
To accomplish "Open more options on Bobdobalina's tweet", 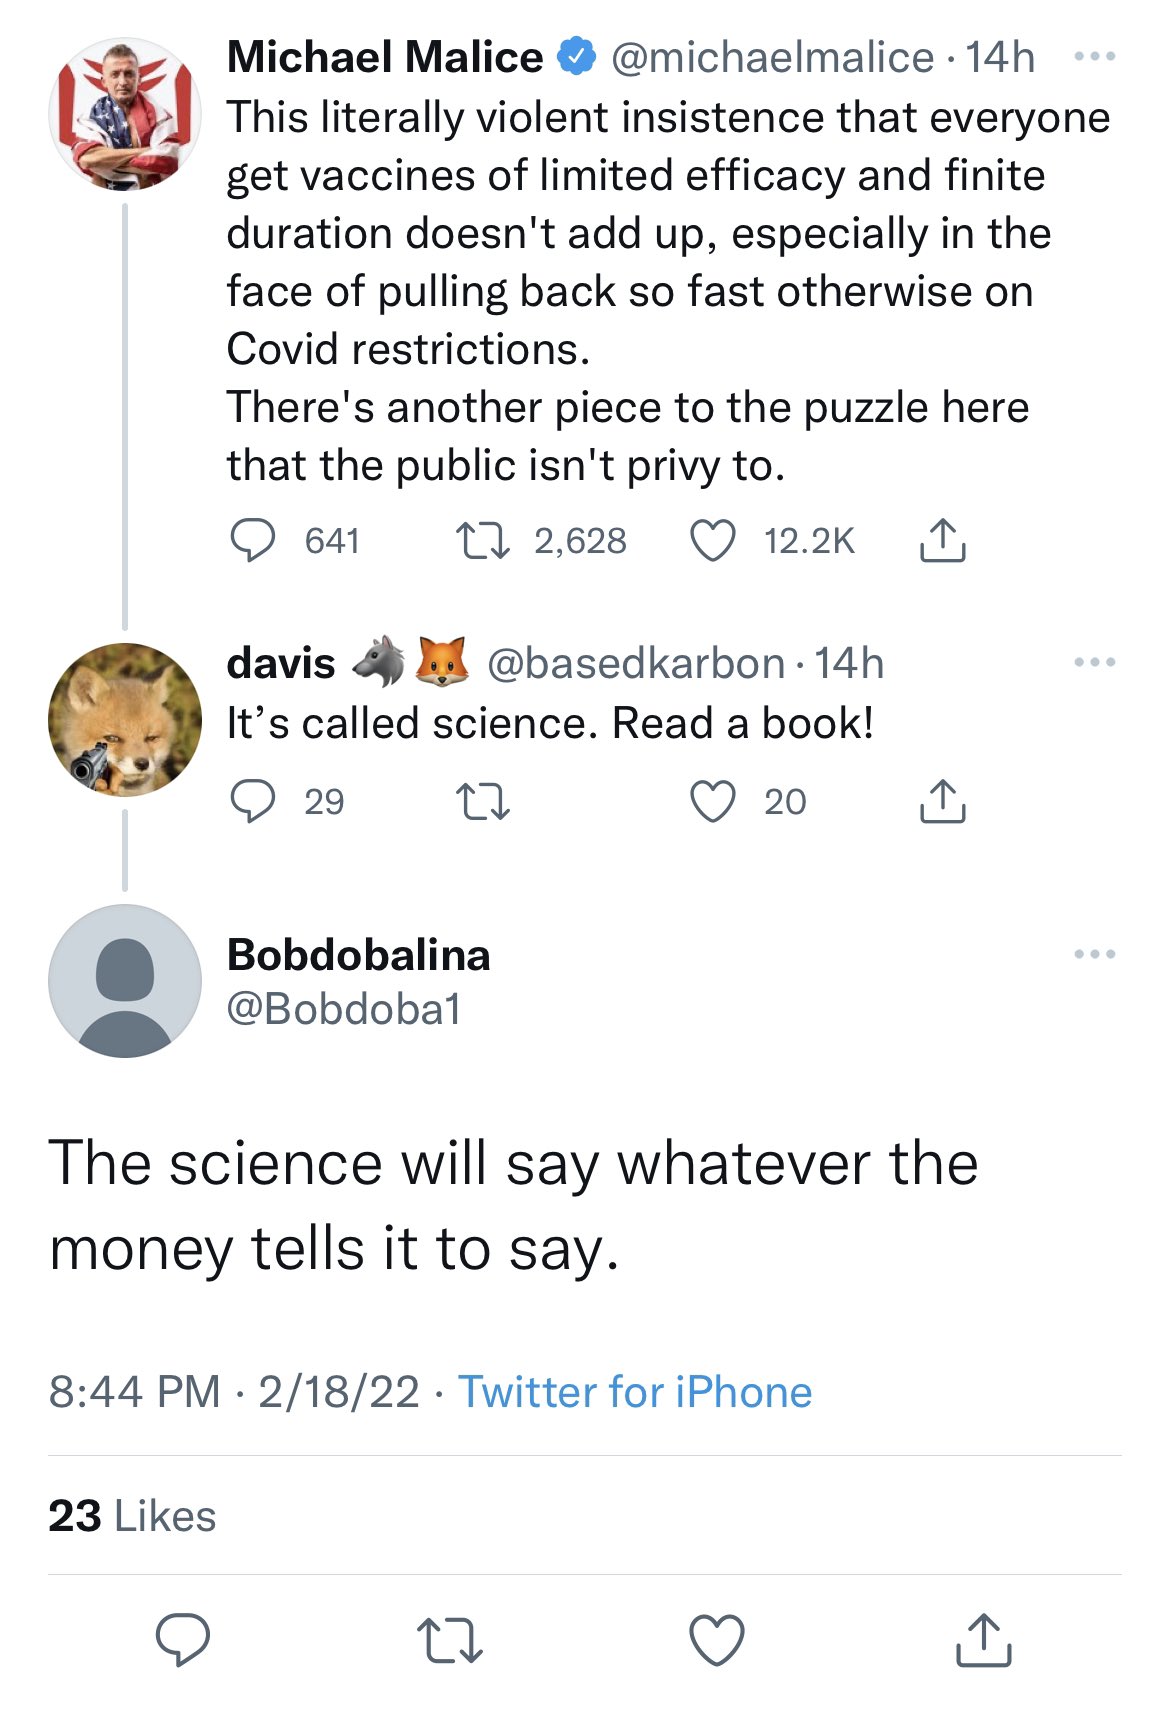I will tap(1094, 954).
